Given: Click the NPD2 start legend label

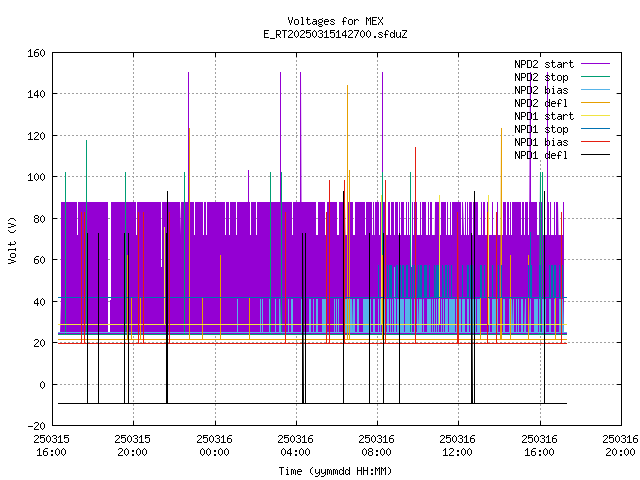Looking at the screenshot, I should (x=544, y=64).
